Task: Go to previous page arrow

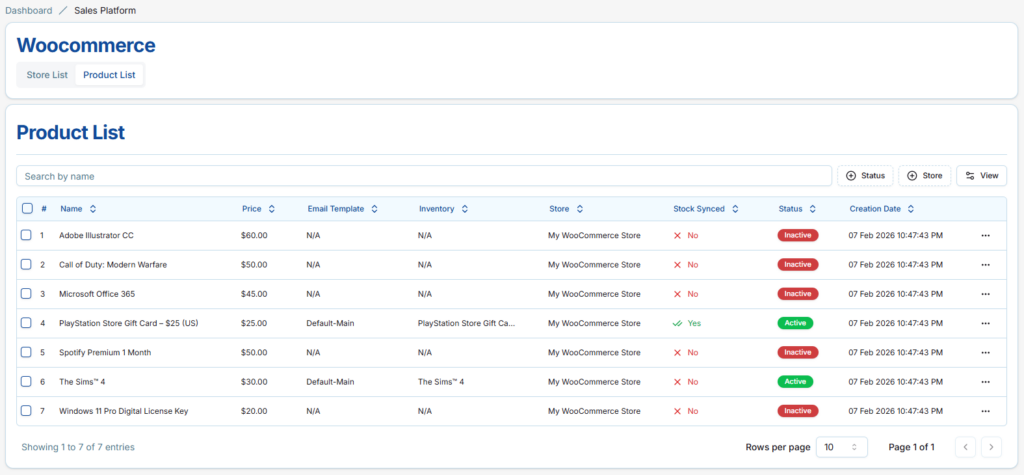Action: coord(966,447)
